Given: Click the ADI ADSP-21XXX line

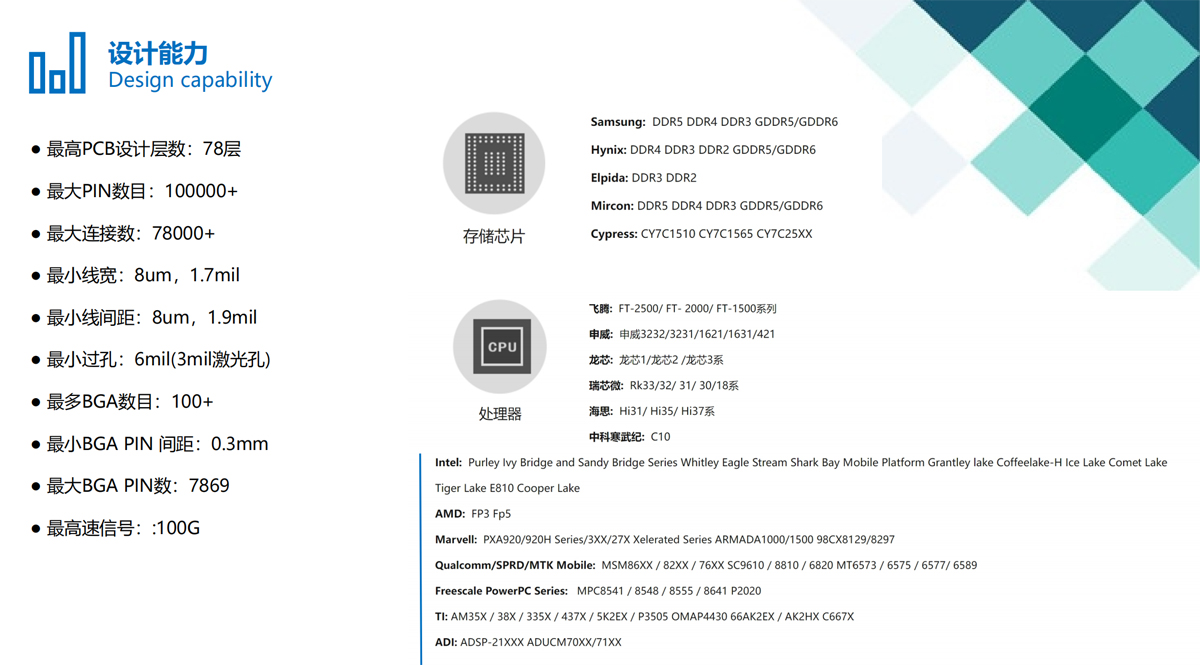Looking at the screenshot, I should [x=528, y=642].
